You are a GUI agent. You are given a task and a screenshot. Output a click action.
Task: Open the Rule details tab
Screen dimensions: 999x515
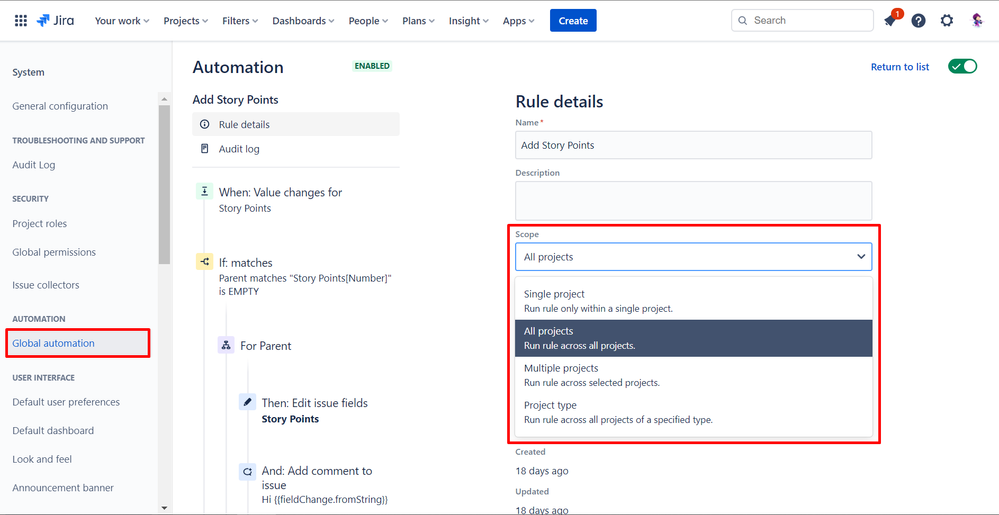point(296,124)
